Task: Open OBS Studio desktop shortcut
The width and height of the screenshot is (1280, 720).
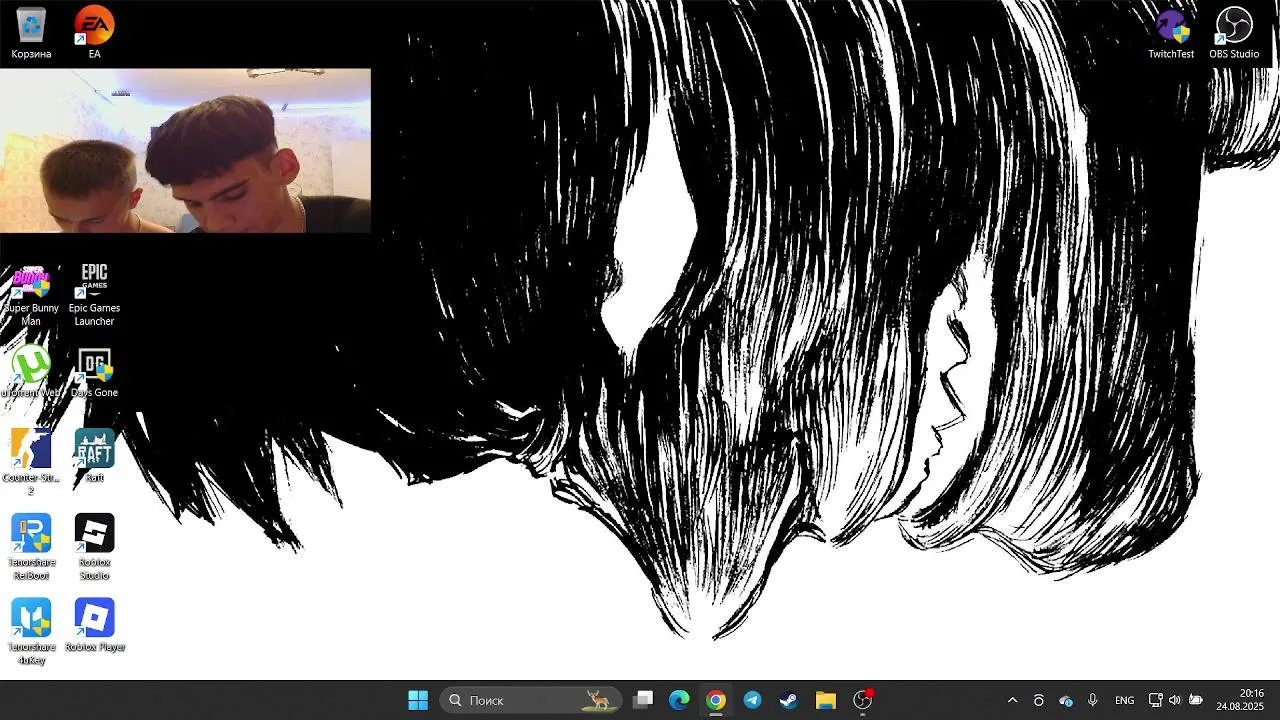Action: point(1234,33)
